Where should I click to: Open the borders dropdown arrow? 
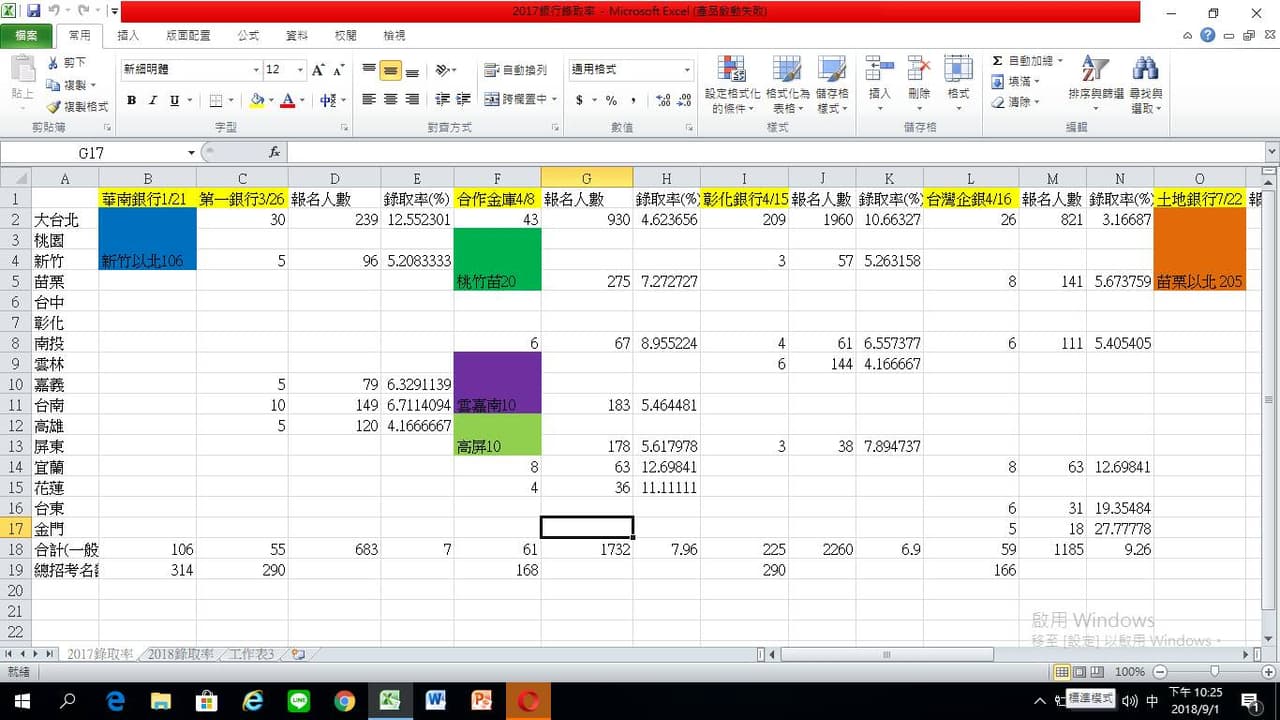[x=231, y=100]
